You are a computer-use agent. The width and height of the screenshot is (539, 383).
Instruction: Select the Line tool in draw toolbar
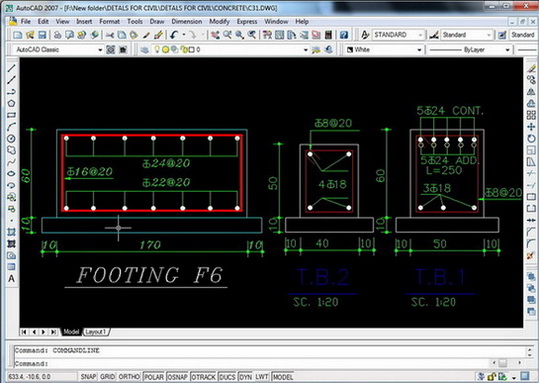coord(11,68)
